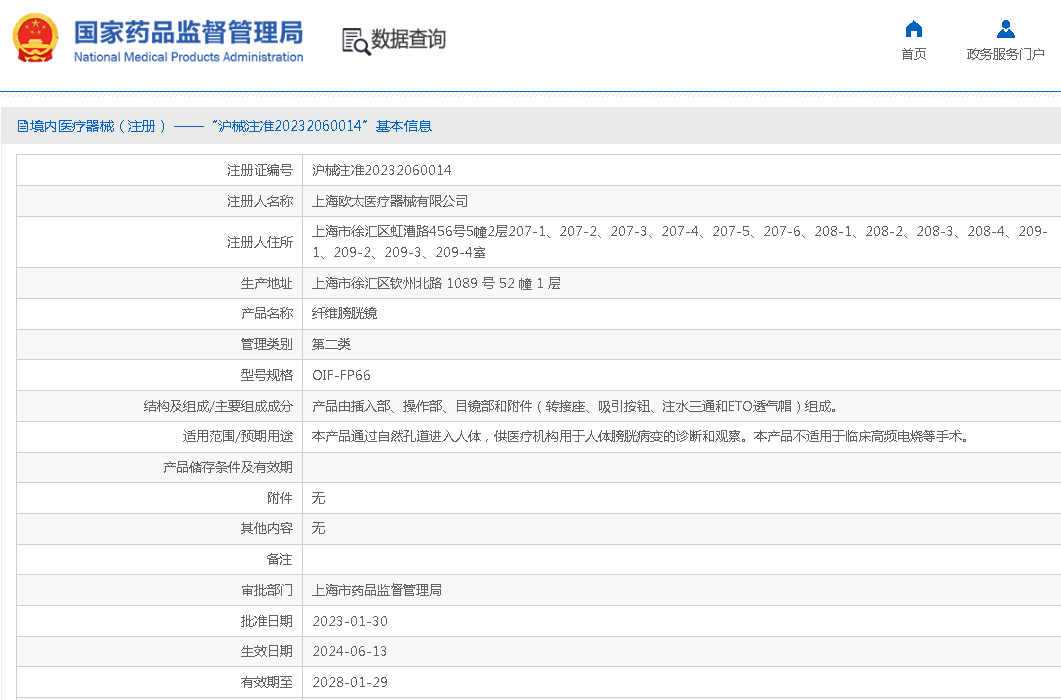Select the model value OIF-FP66
Viewport: 1061px width, 700px height.
tap(341, 376)
